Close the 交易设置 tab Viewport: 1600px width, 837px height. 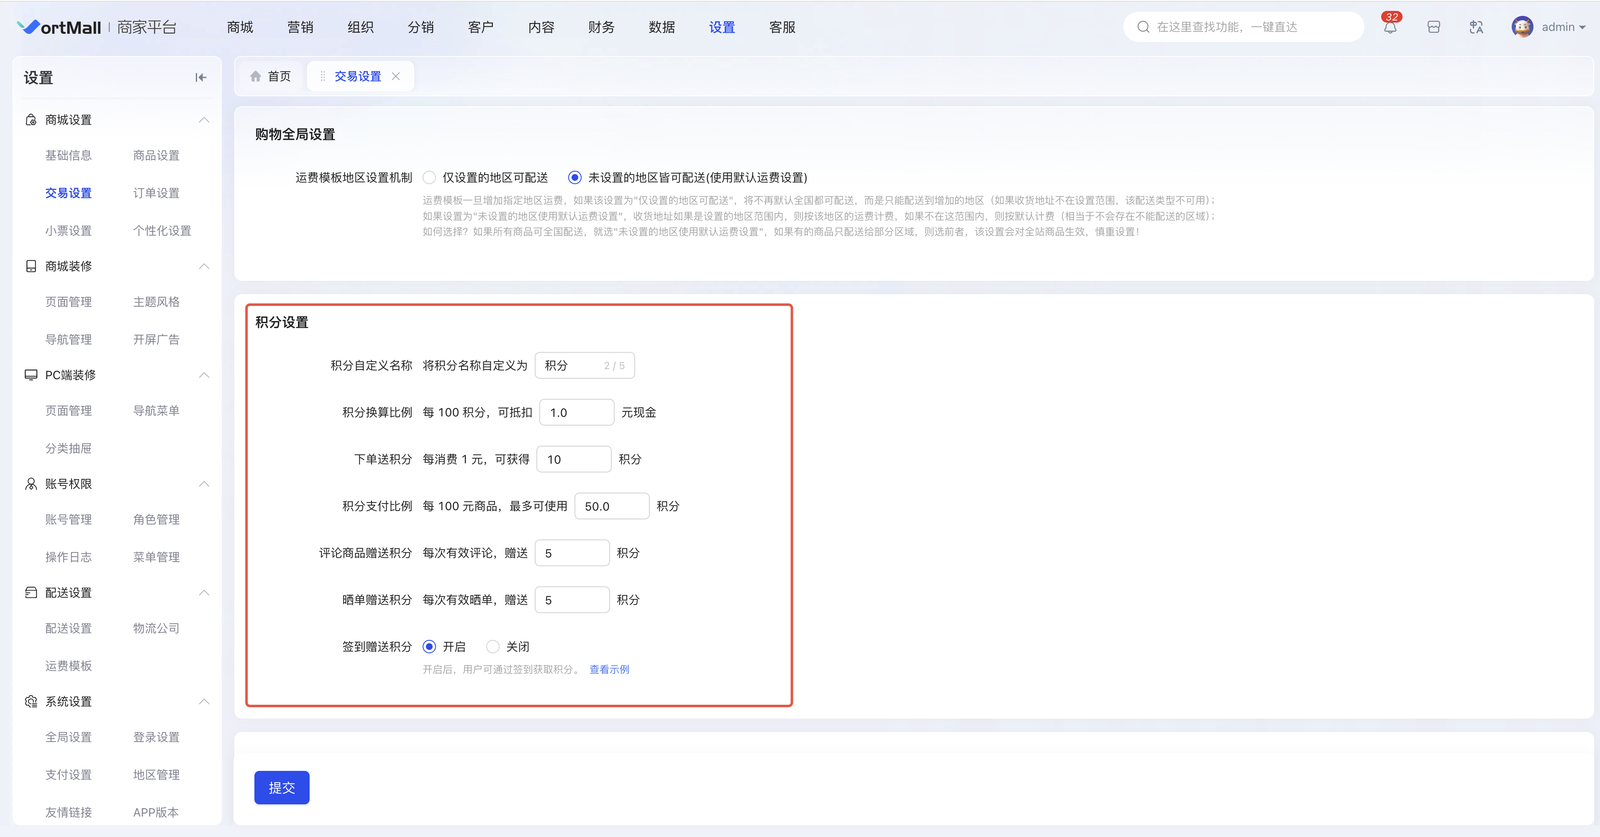[x=396, y=76]
